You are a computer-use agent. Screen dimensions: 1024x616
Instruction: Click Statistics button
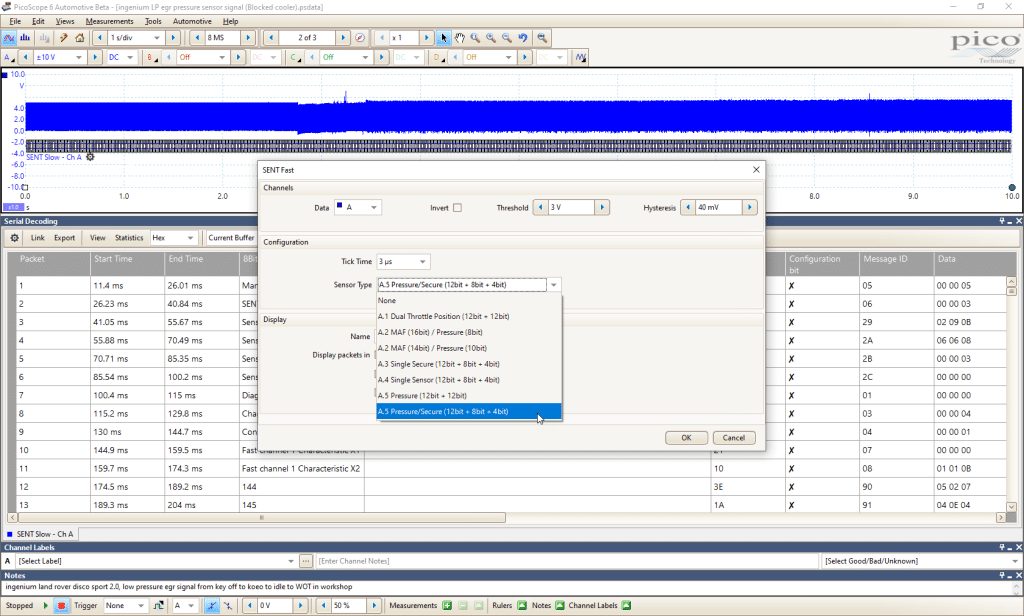129,238
